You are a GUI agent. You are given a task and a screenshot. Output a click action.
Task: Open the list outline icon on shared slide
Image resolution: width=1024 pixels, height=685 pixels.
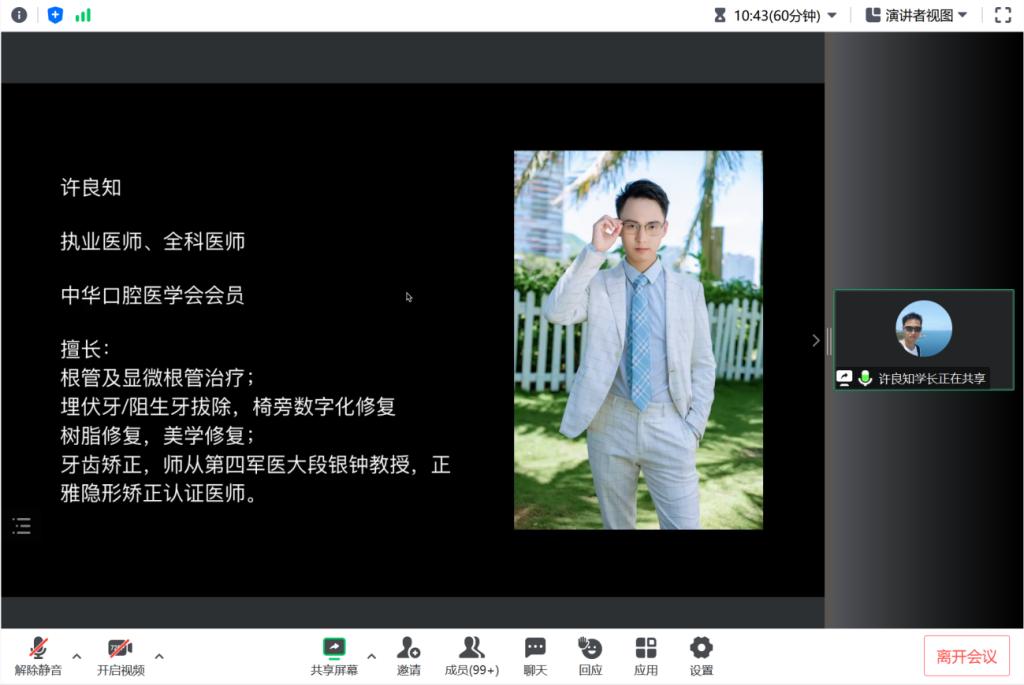pos(22,526)
